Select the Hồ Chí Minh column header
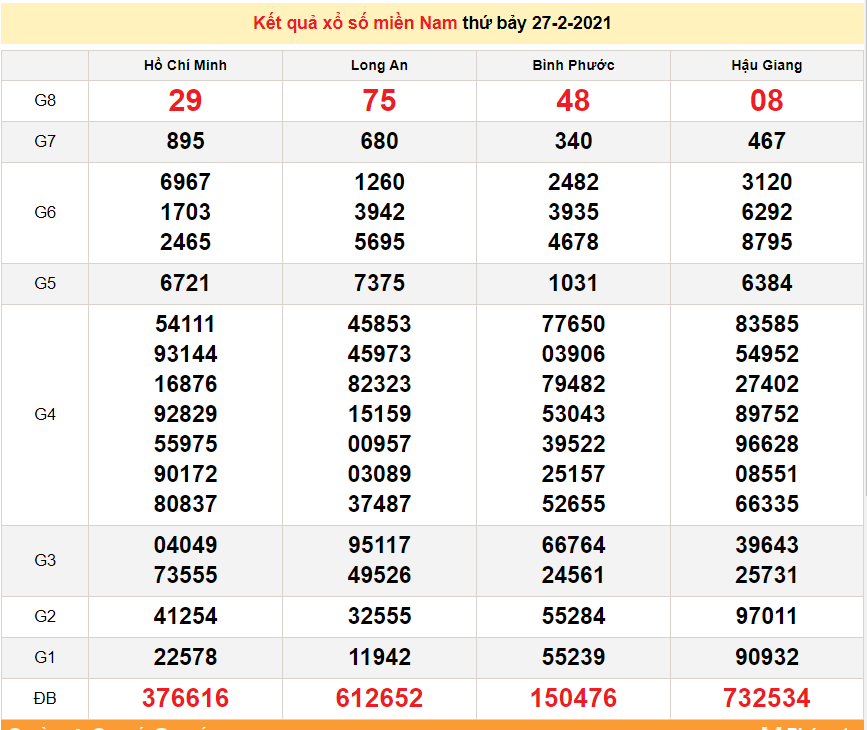Image resolution: width=867 pixels, height=730 pixels. (x=185, y=65)
